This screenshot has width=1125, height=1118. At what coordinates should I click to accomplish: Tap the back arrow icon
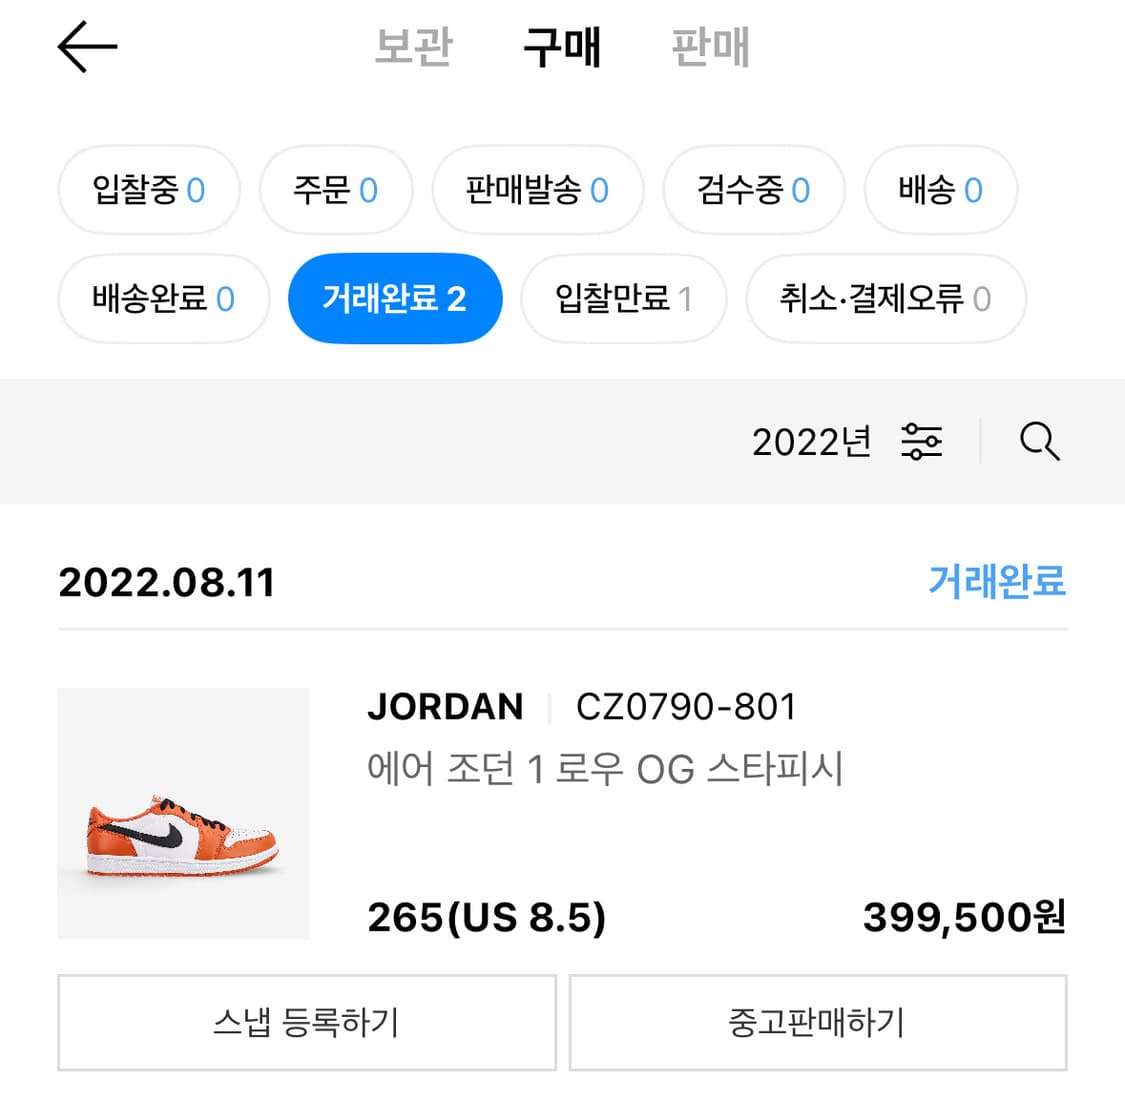(87, 47)
